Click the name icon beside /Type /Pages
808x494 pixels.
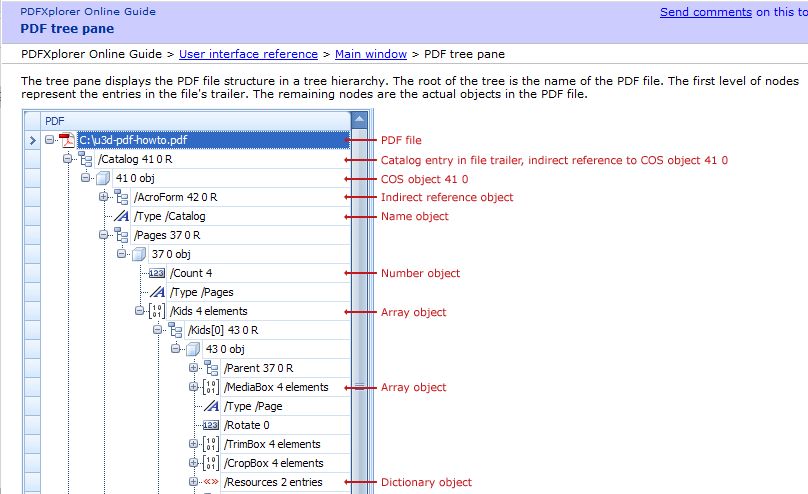pyautogui.click(x=158, y=292)
